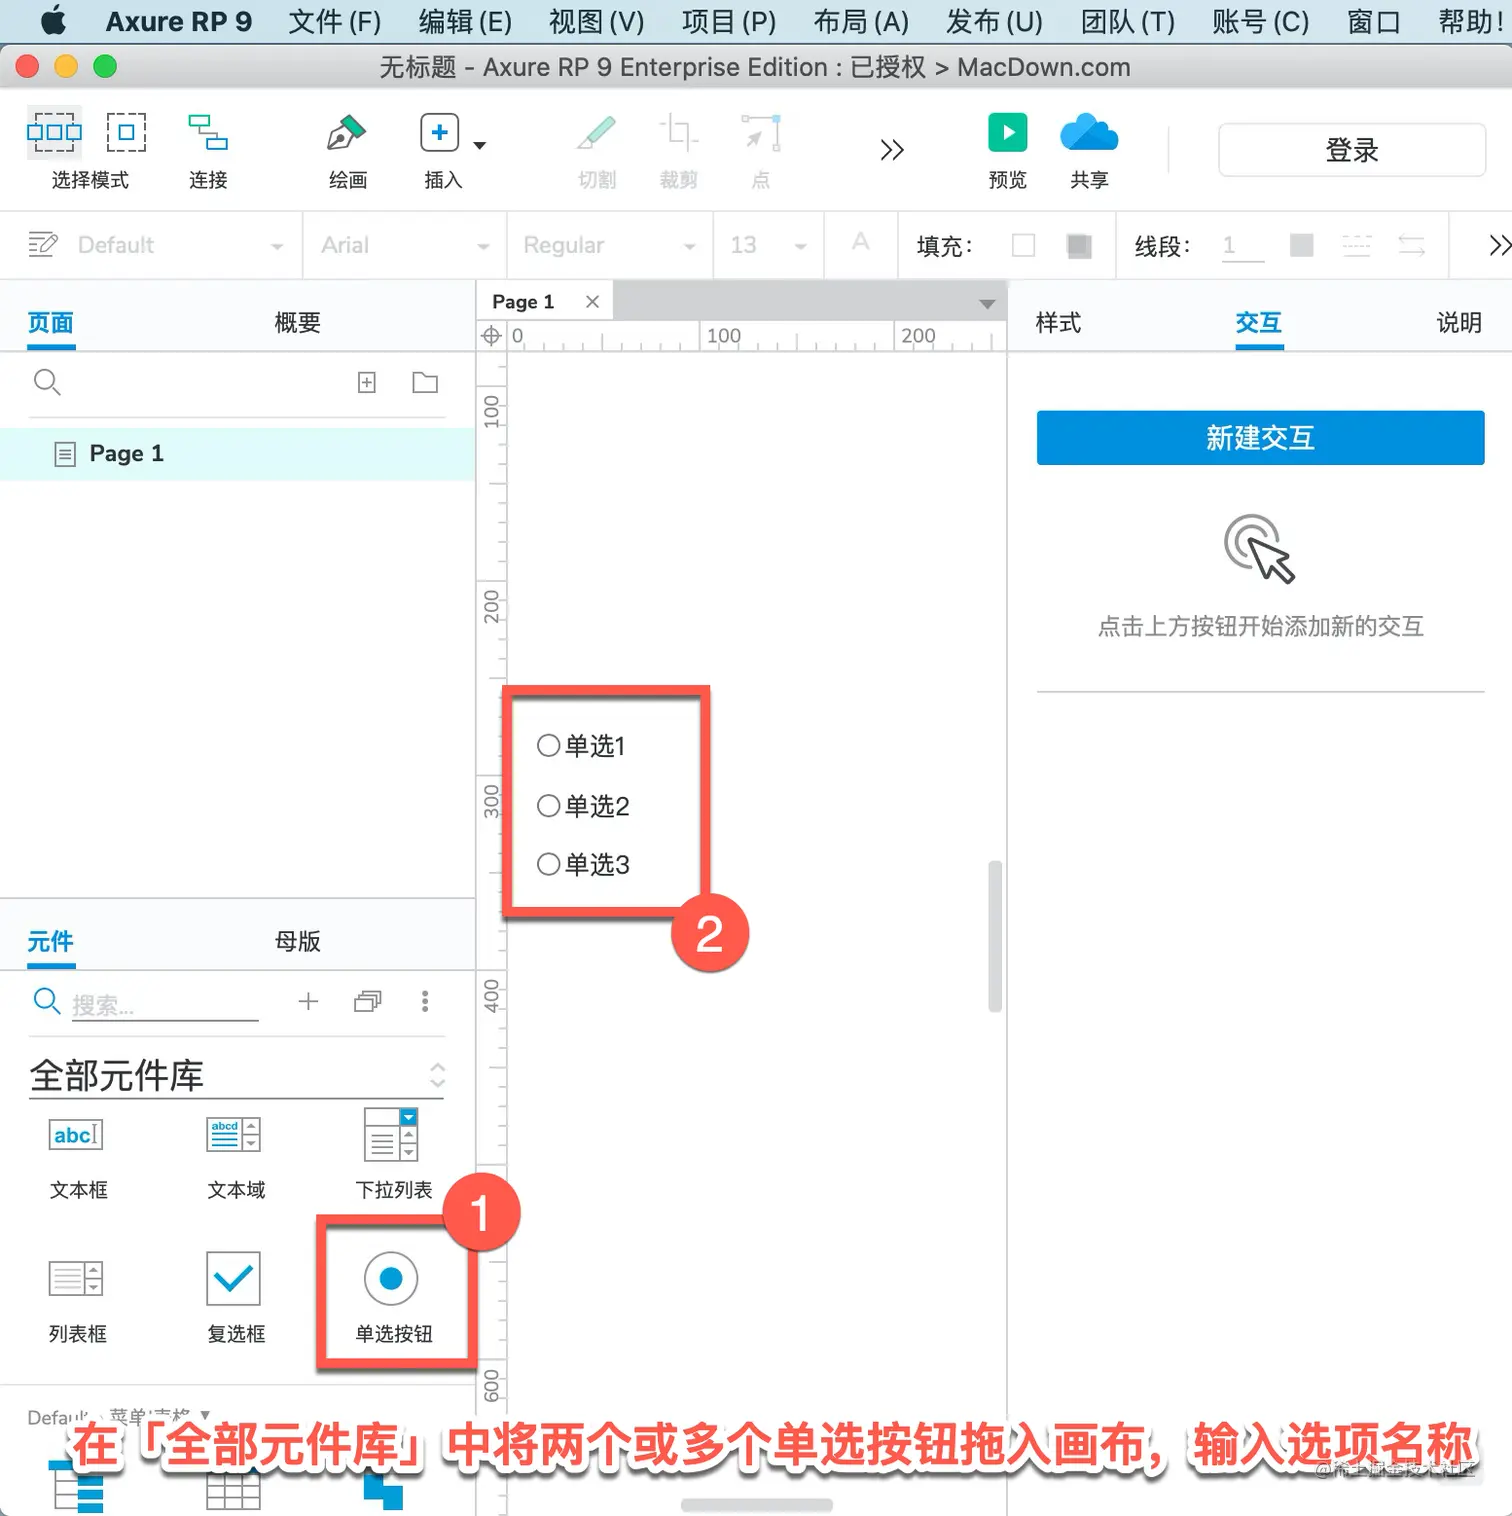Open the line arrow style icon
1512x1516 pixels.
[x=1411, y=245]
